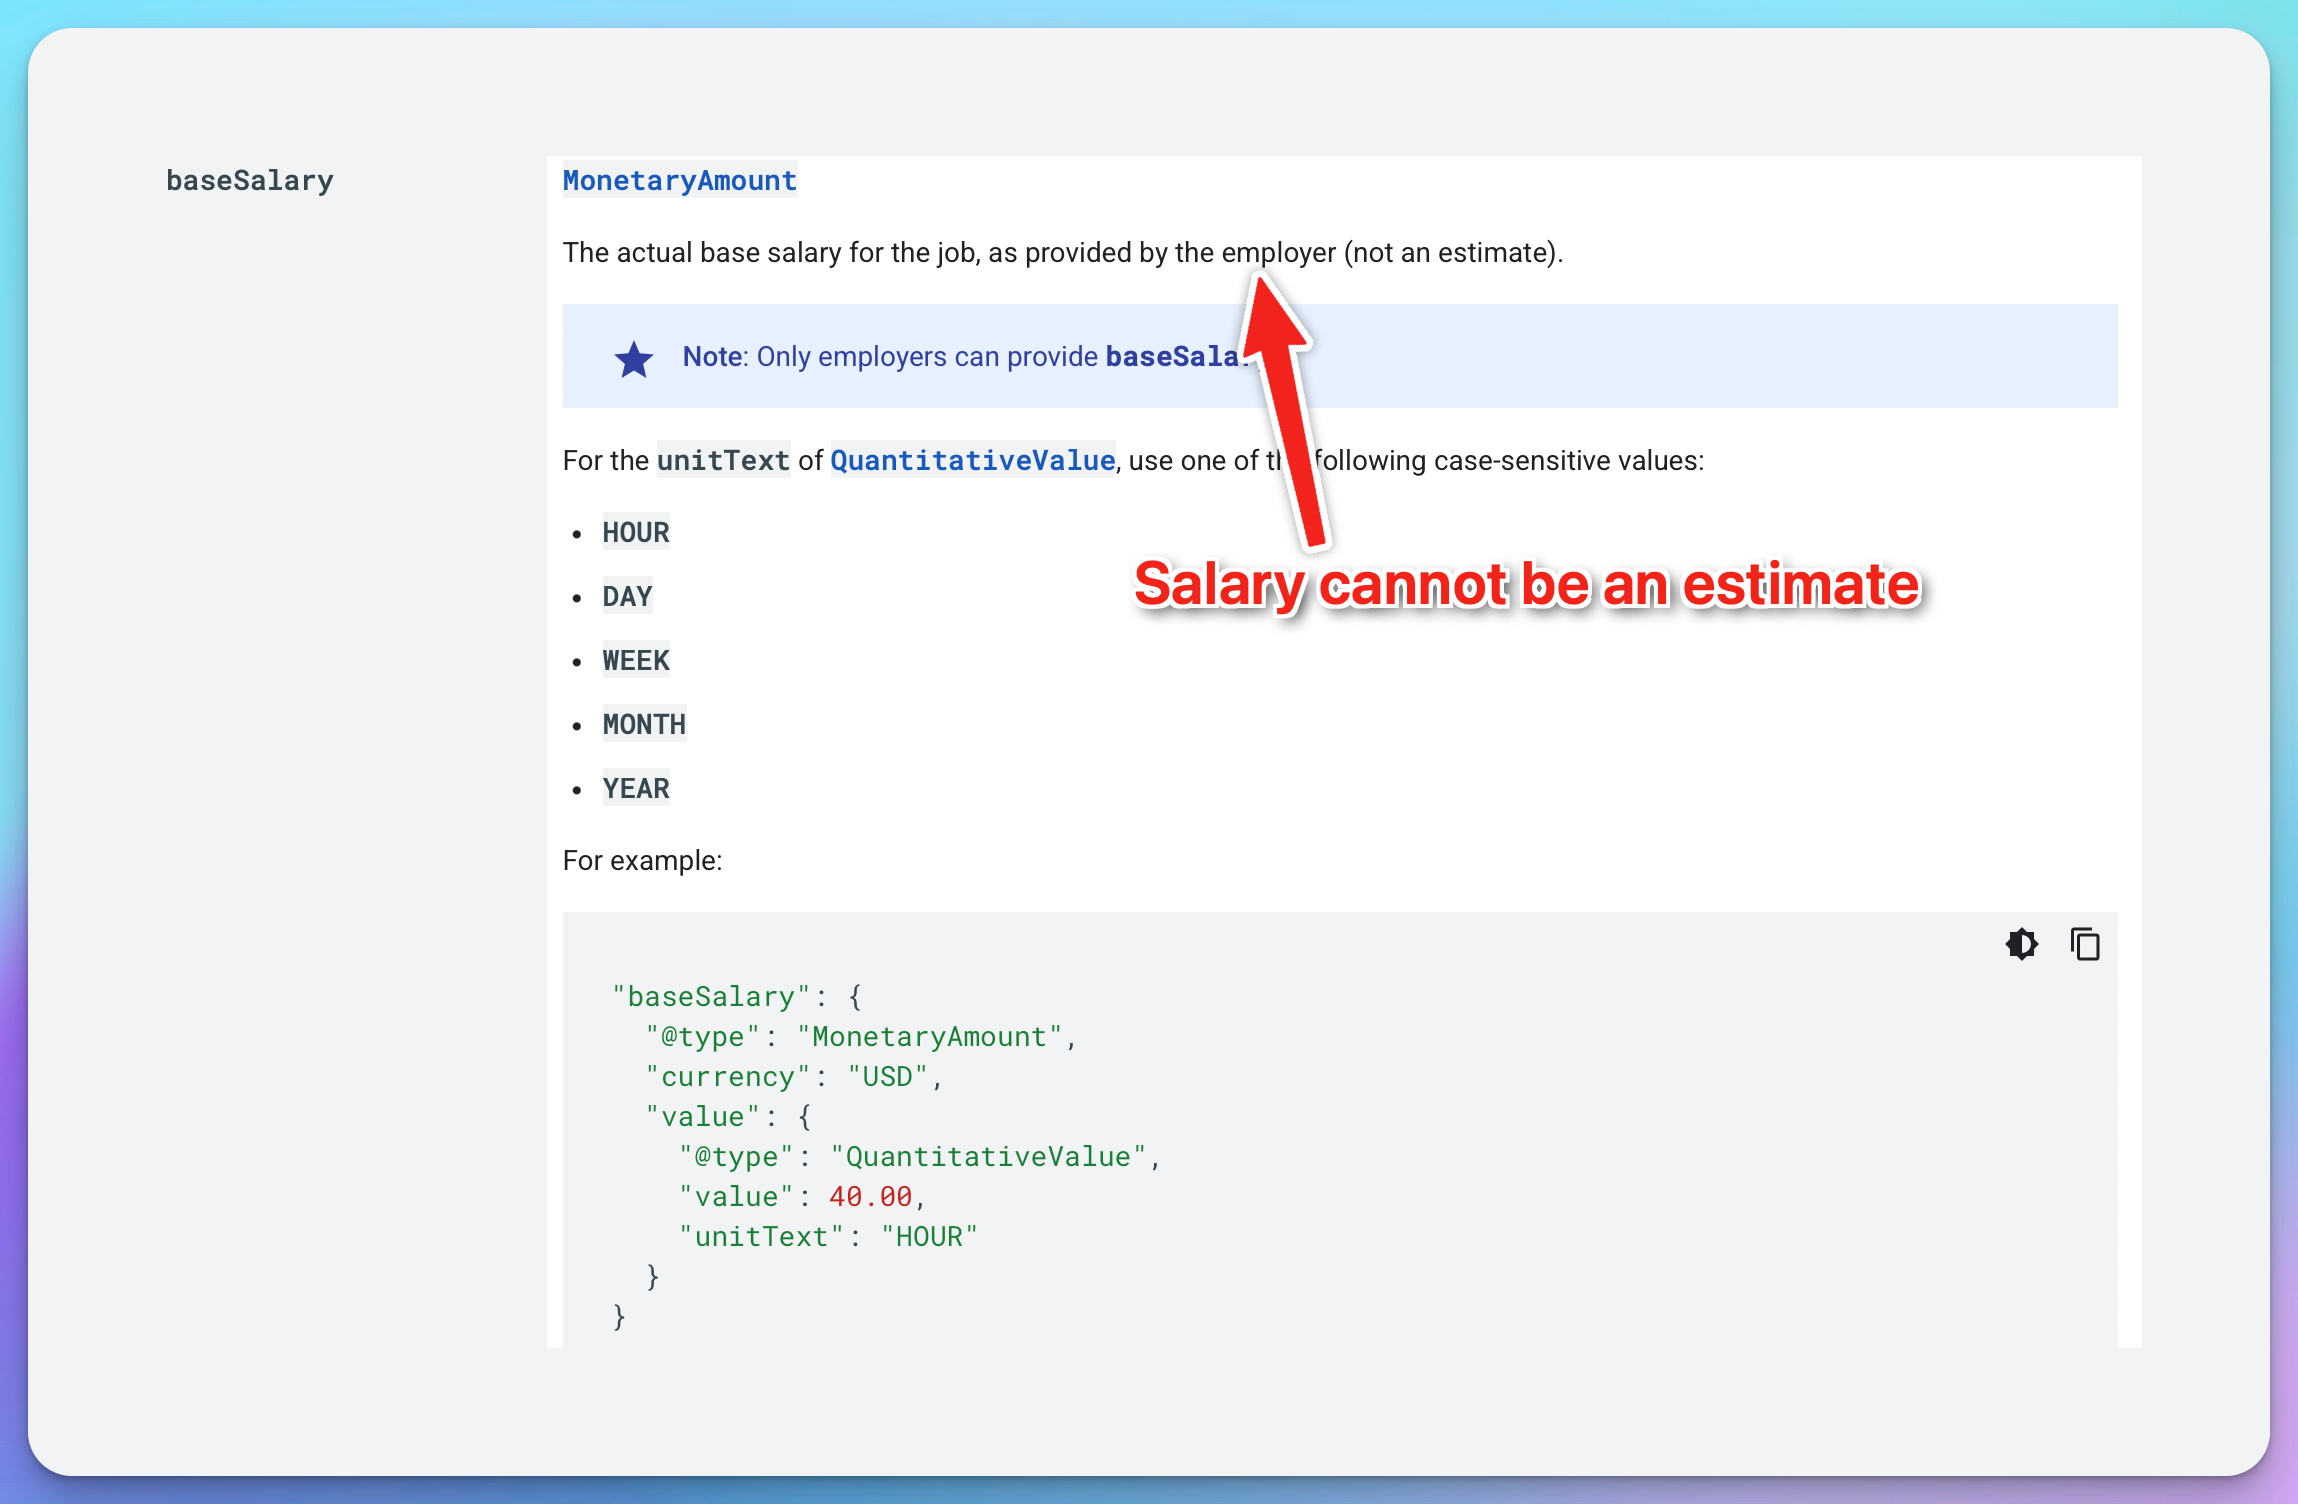Toggle dark code theme icon
Viewport: 2298px width, 1504px height.
(2021, 944)
